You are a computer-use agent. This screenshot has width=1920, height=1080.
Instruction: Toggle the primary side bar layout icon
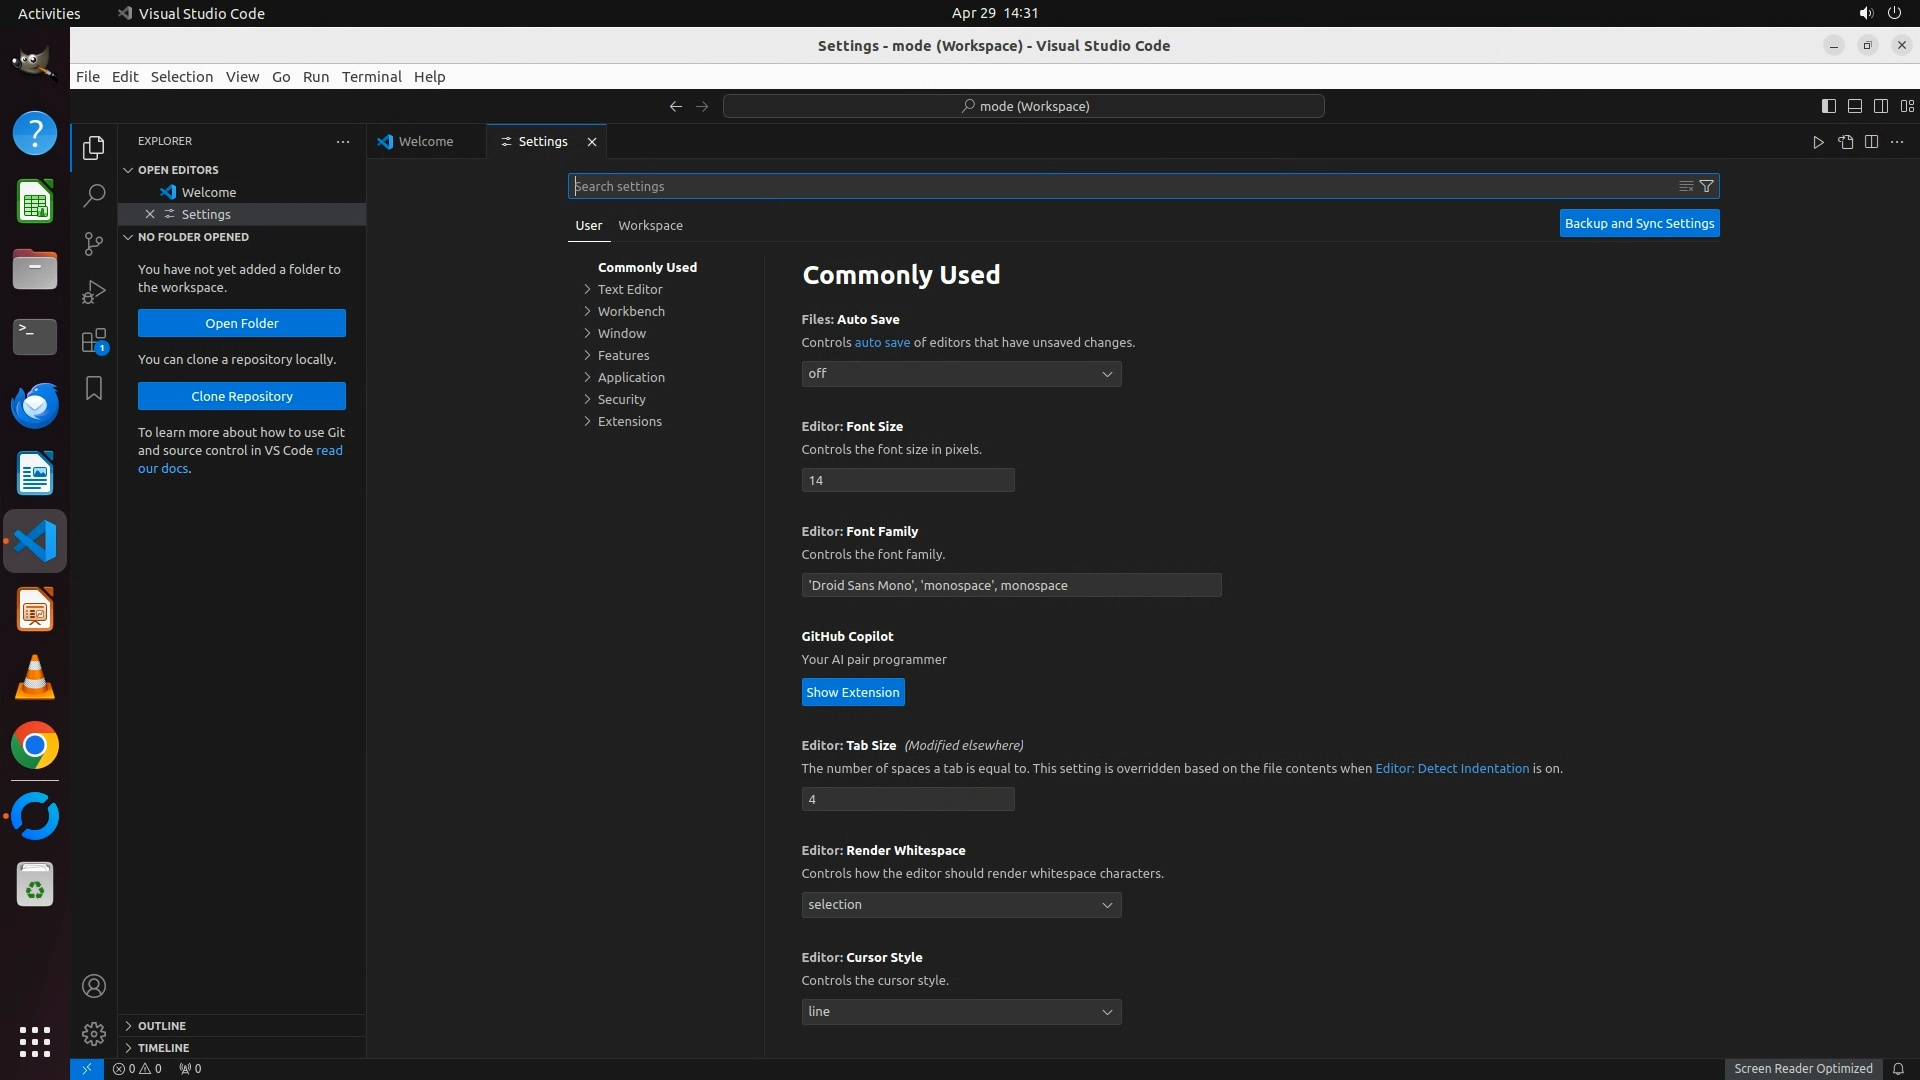(x=1828, y=106)
